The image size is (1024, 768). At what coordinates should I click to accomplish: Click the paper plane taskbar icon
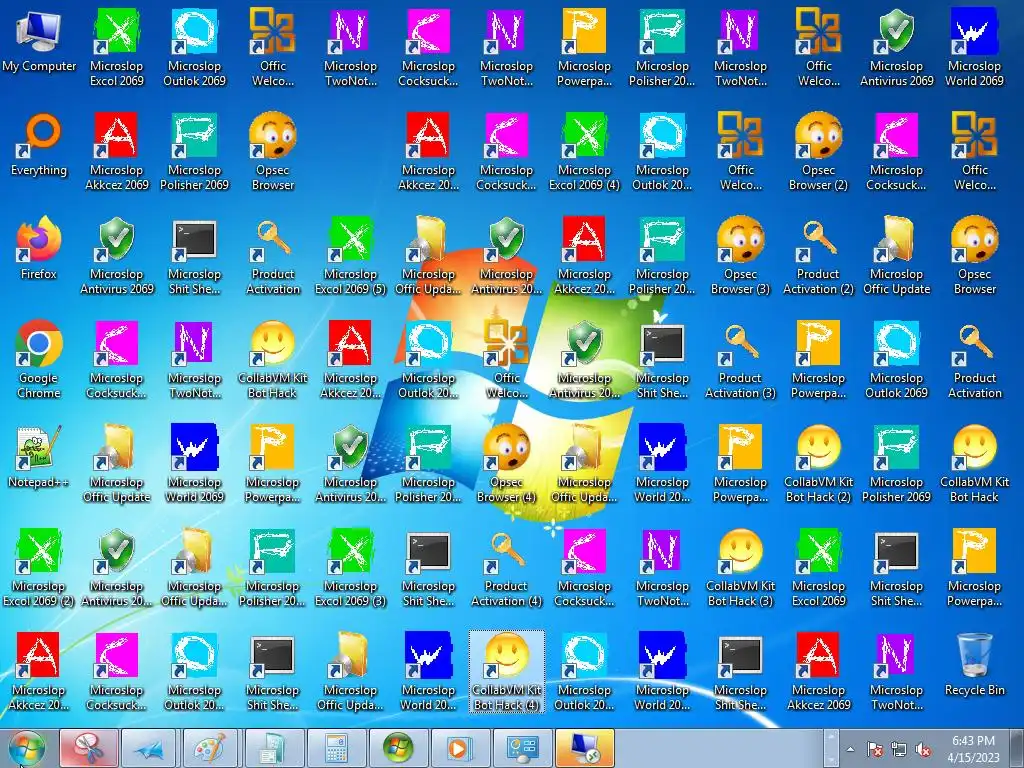click(151, 748)
